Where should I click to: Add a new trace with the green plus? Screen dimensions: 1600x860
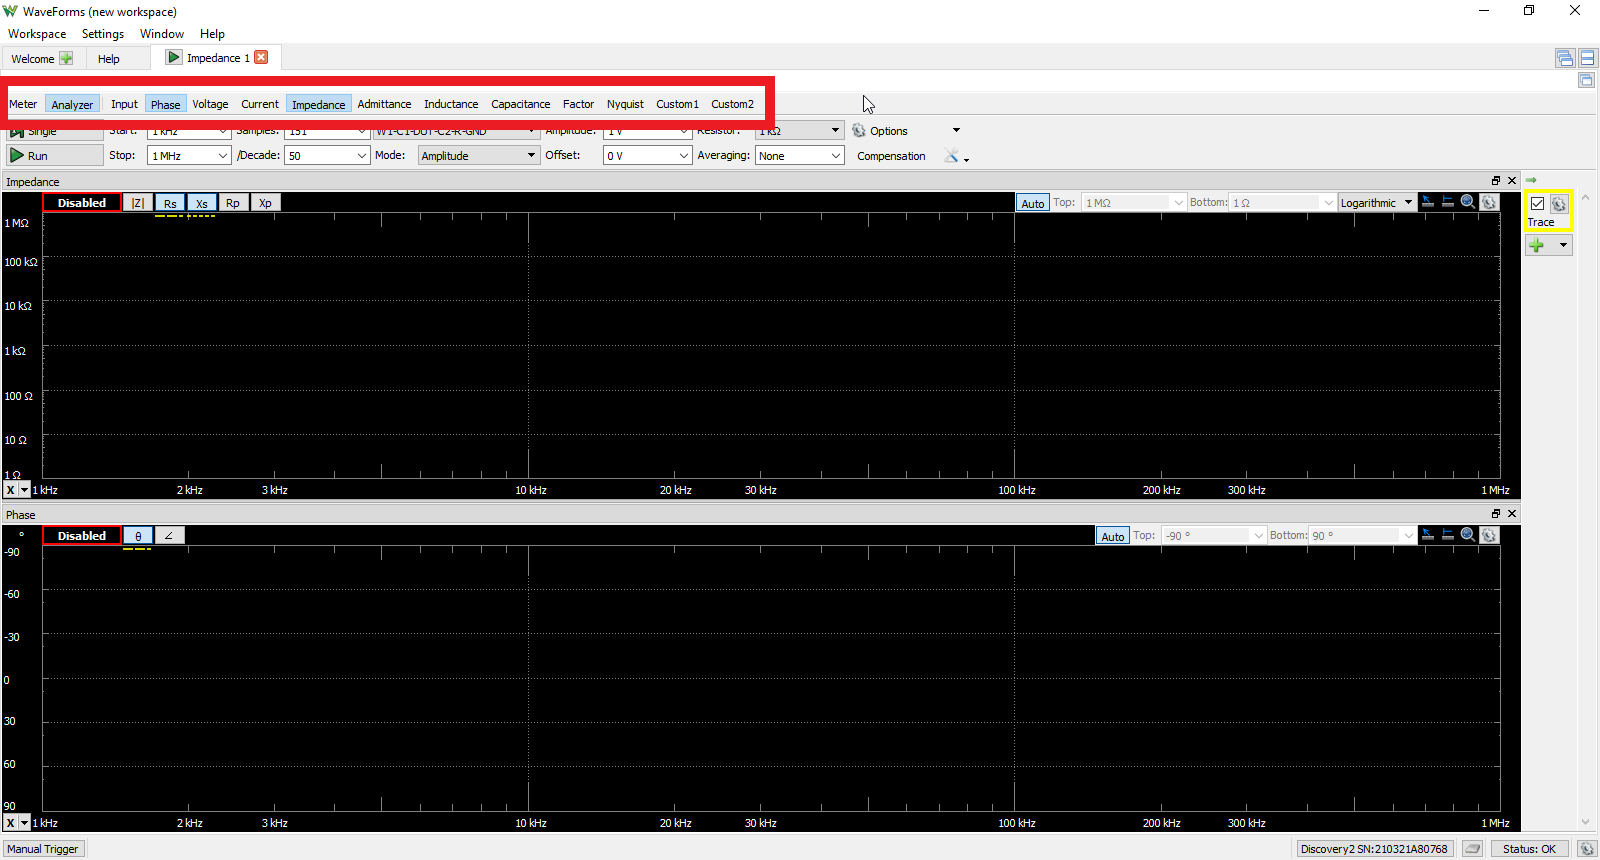click(x=1537, y=245)
